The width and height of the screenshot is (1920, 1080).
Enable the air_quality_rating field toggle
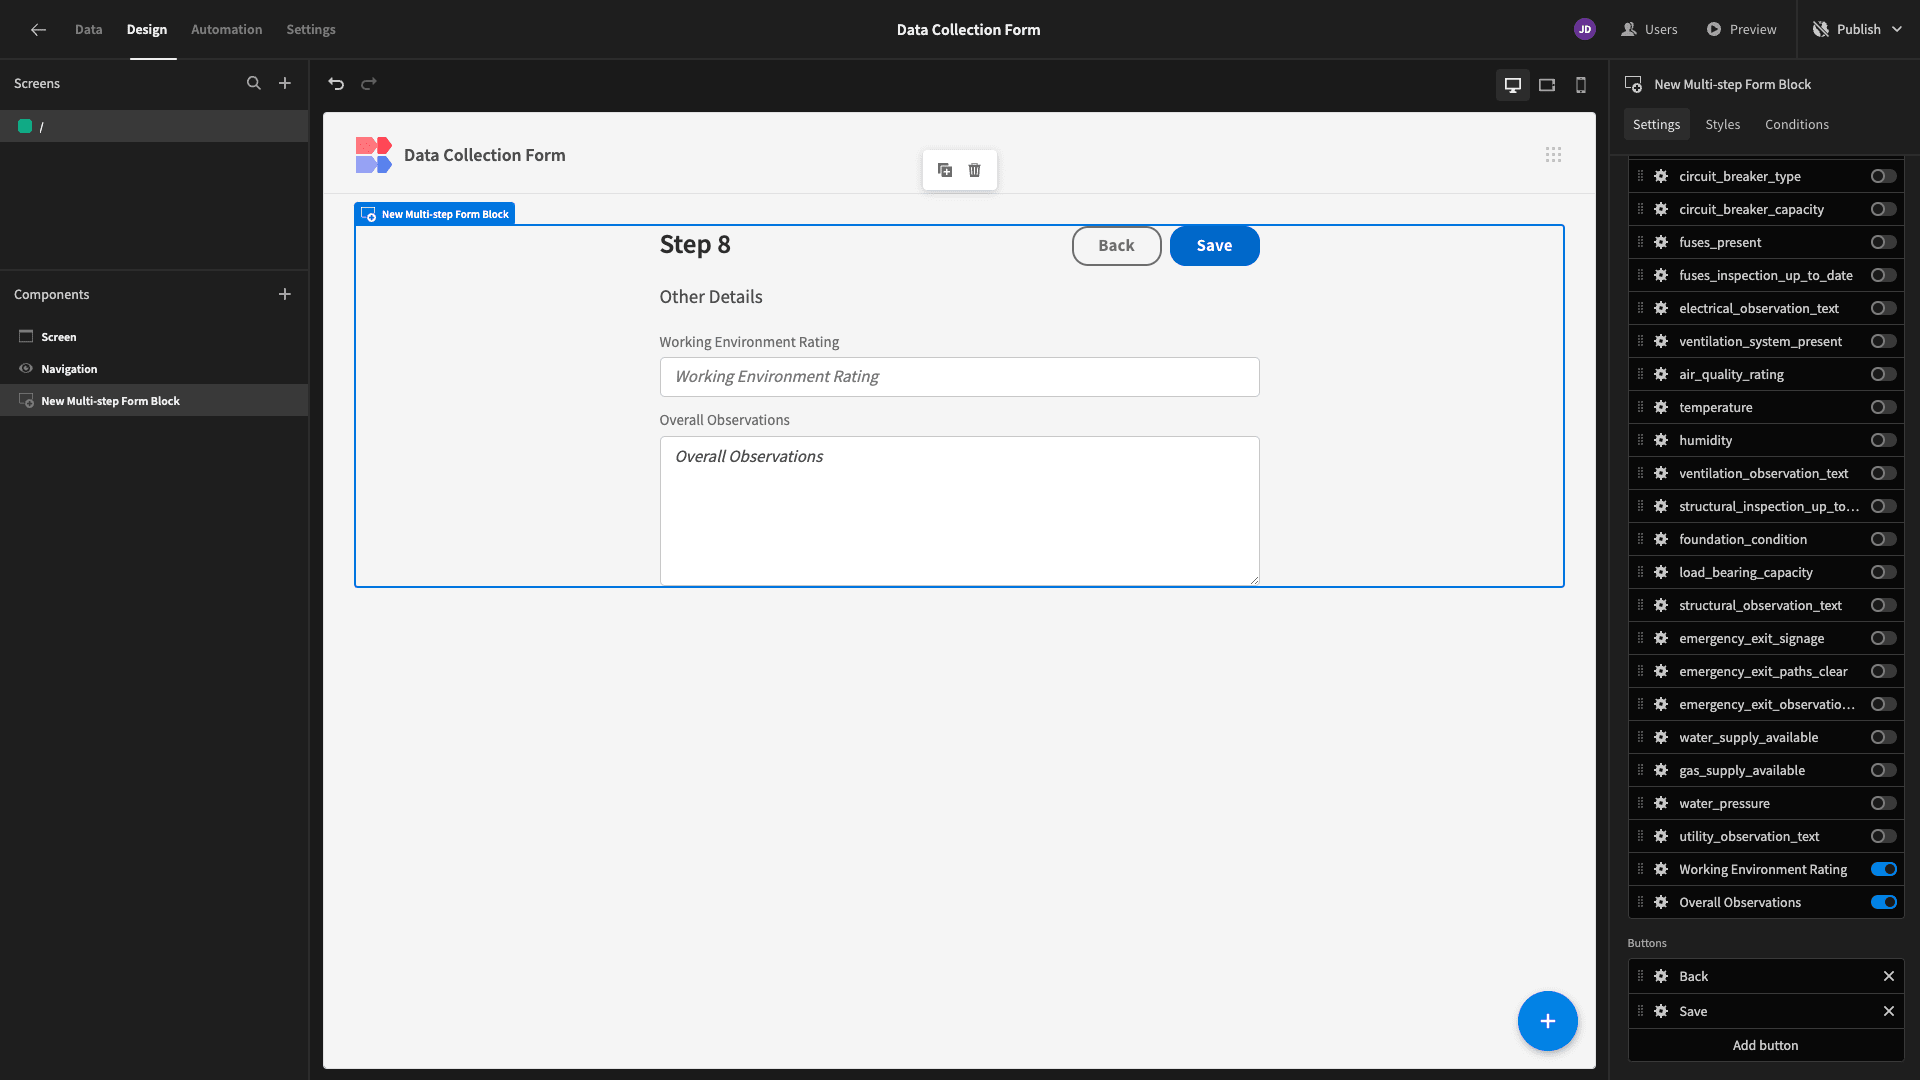tap(1884, 374)
